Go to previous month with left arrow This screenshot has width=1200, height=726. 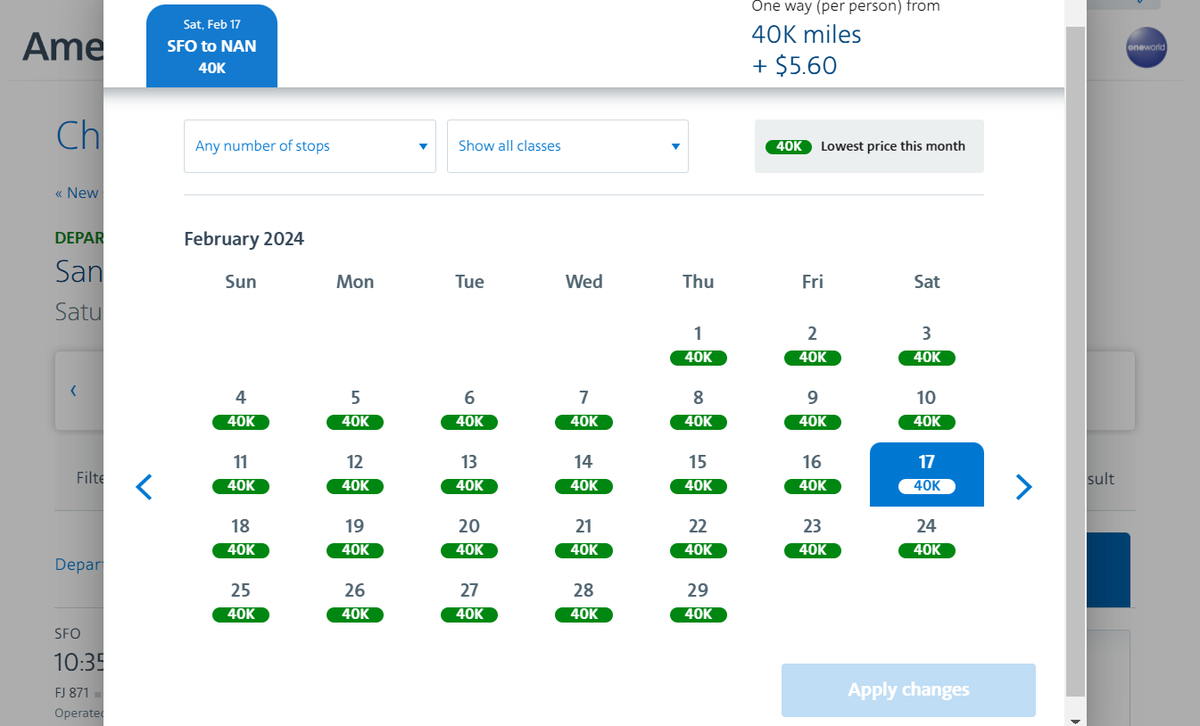coord(144,487)
